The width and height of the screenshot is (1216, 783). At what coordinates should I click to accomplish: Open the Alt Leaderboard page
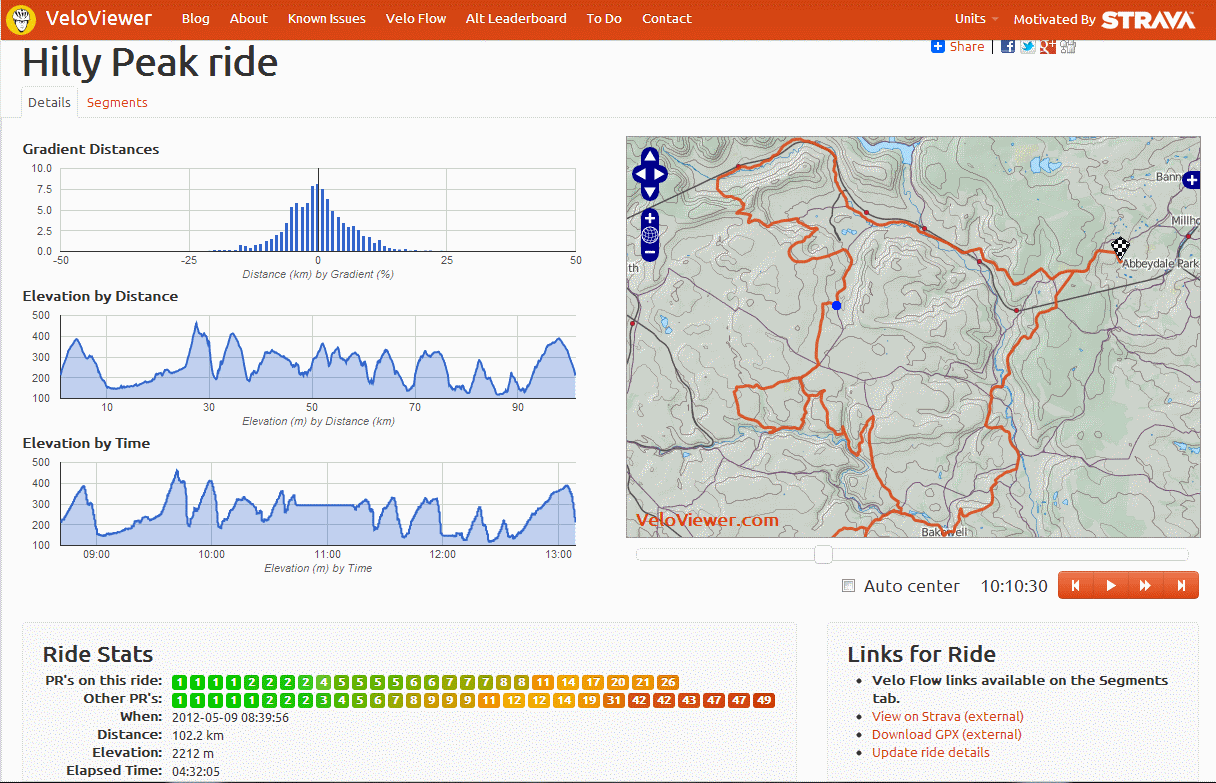click(516, 19)
